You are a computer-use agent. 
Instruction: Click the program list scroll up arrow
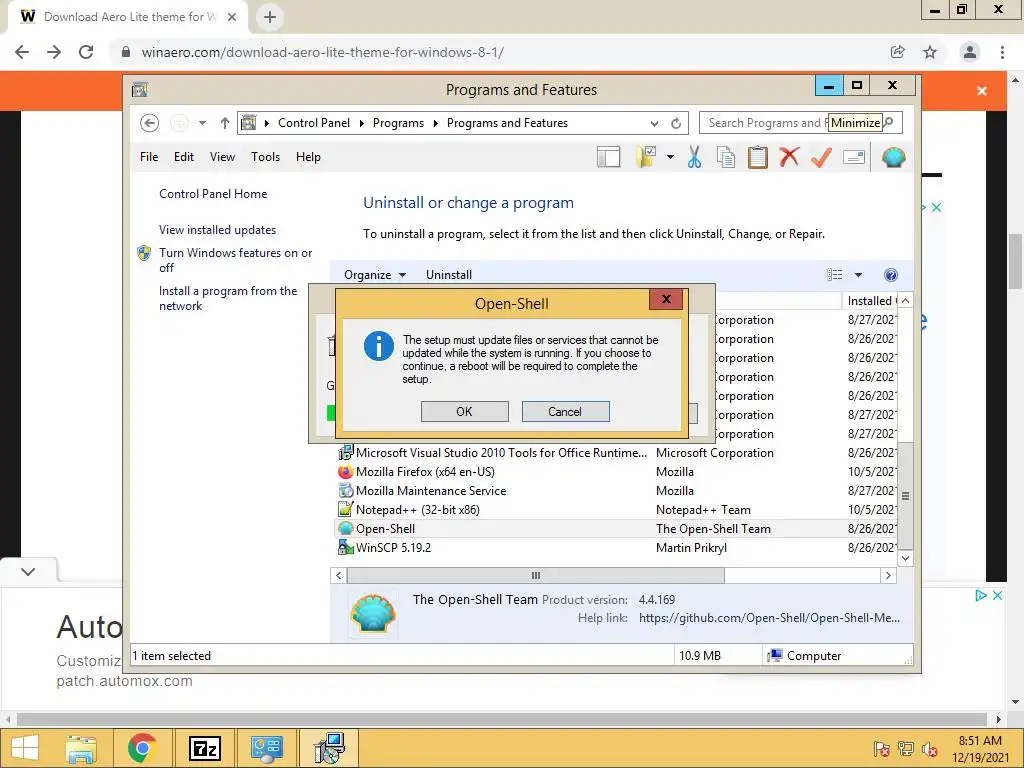point(905,300)
